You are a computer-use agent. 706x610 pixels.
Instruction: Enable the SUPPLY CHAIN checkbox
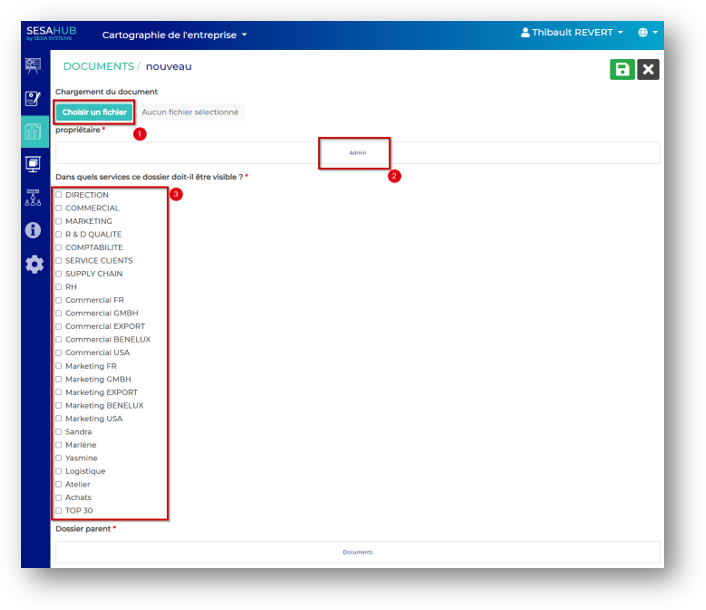[x=59, y=274]
